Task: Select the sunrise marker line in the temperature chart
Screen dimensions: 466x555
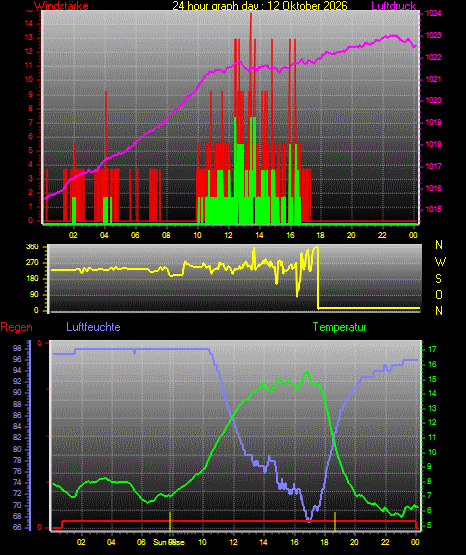Action: click(170, 521)
